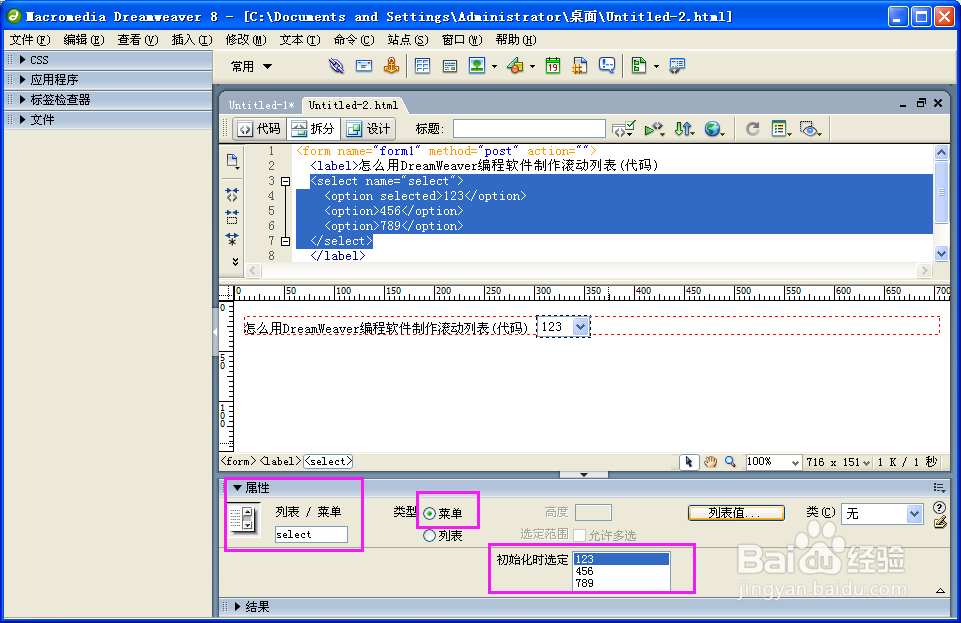Click the Comment bubble icon

[x=607, y=65]
